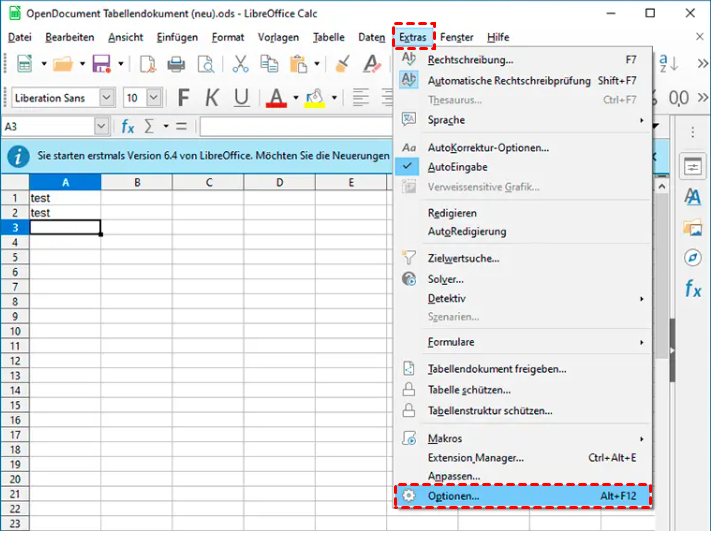
Task: Choose Rechtschreibung... menu entry
Action: 523,60
